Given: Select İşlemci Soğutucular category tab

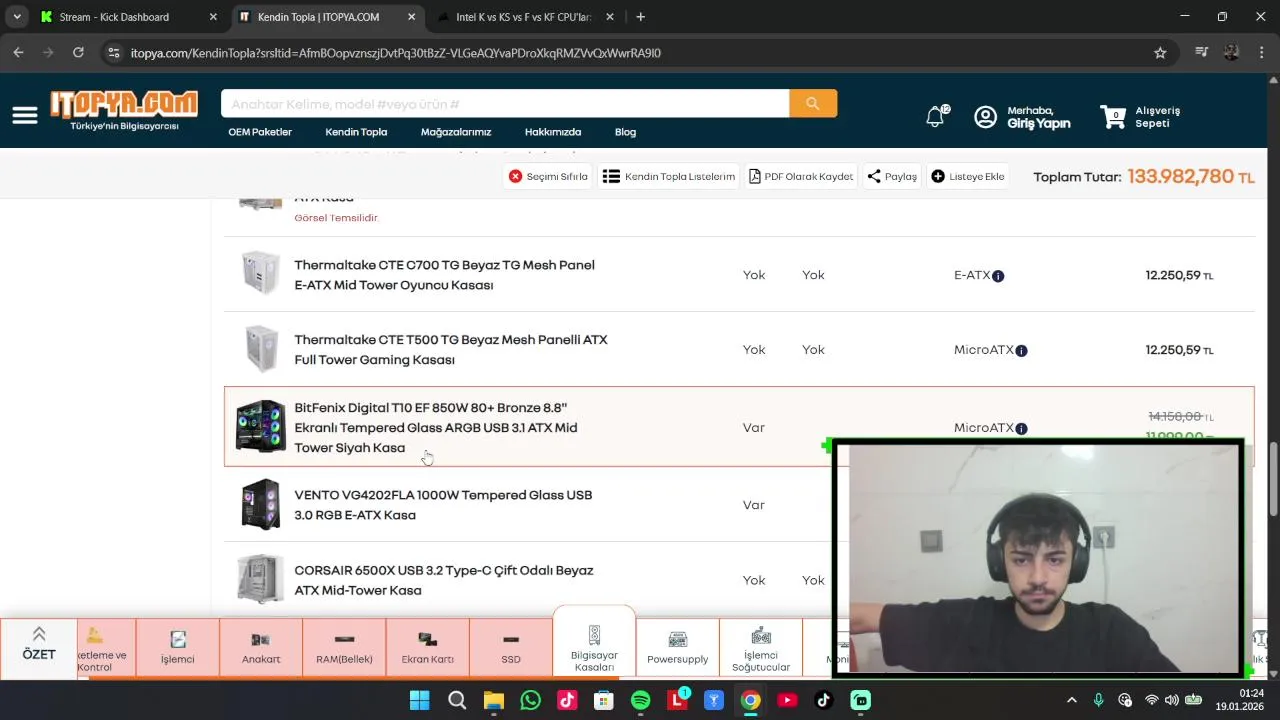Looking at the screenshot, I should click(x=761, y=648).
